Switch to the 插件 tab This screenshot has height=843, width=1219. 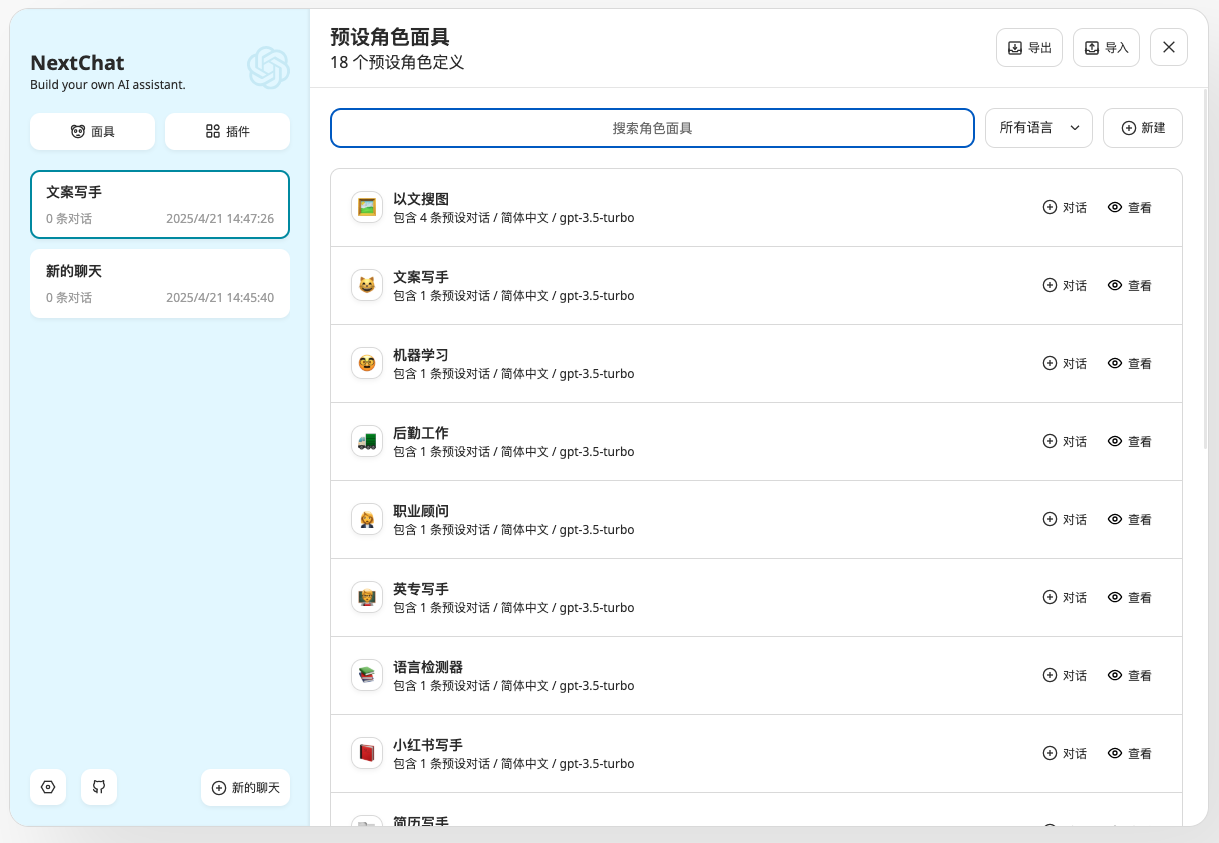pos(227,131)
